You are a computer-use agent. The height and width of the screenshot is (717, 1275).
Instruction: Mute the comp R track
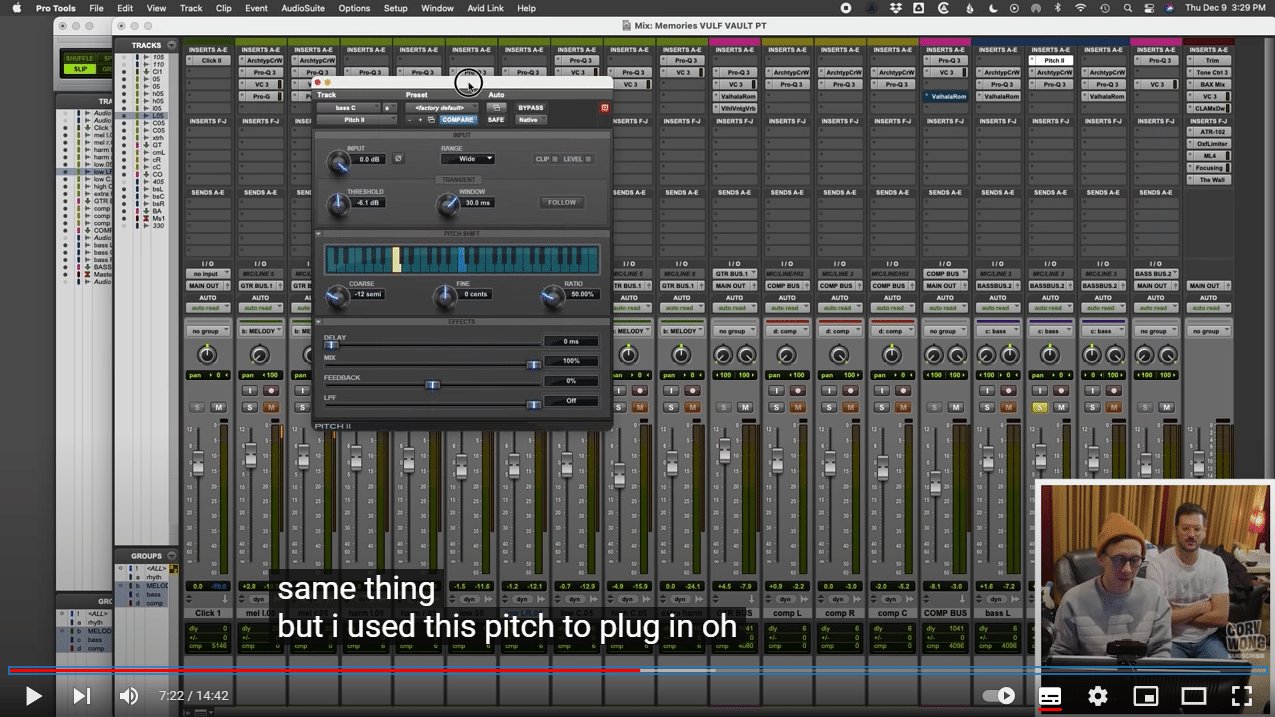coord(851,407)
